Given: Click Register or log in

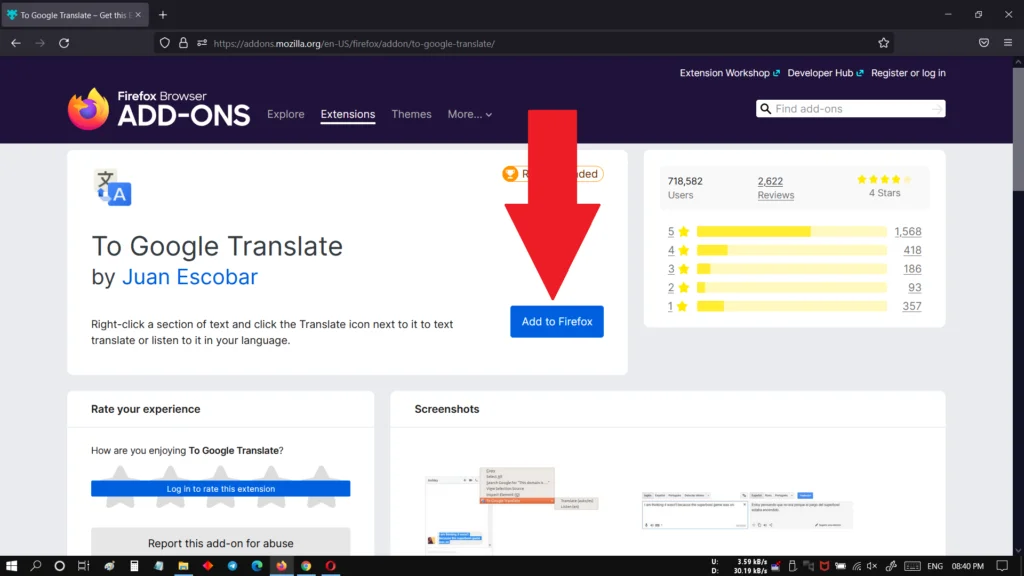Looking at the screenshot, I should (x=908, y=73).
